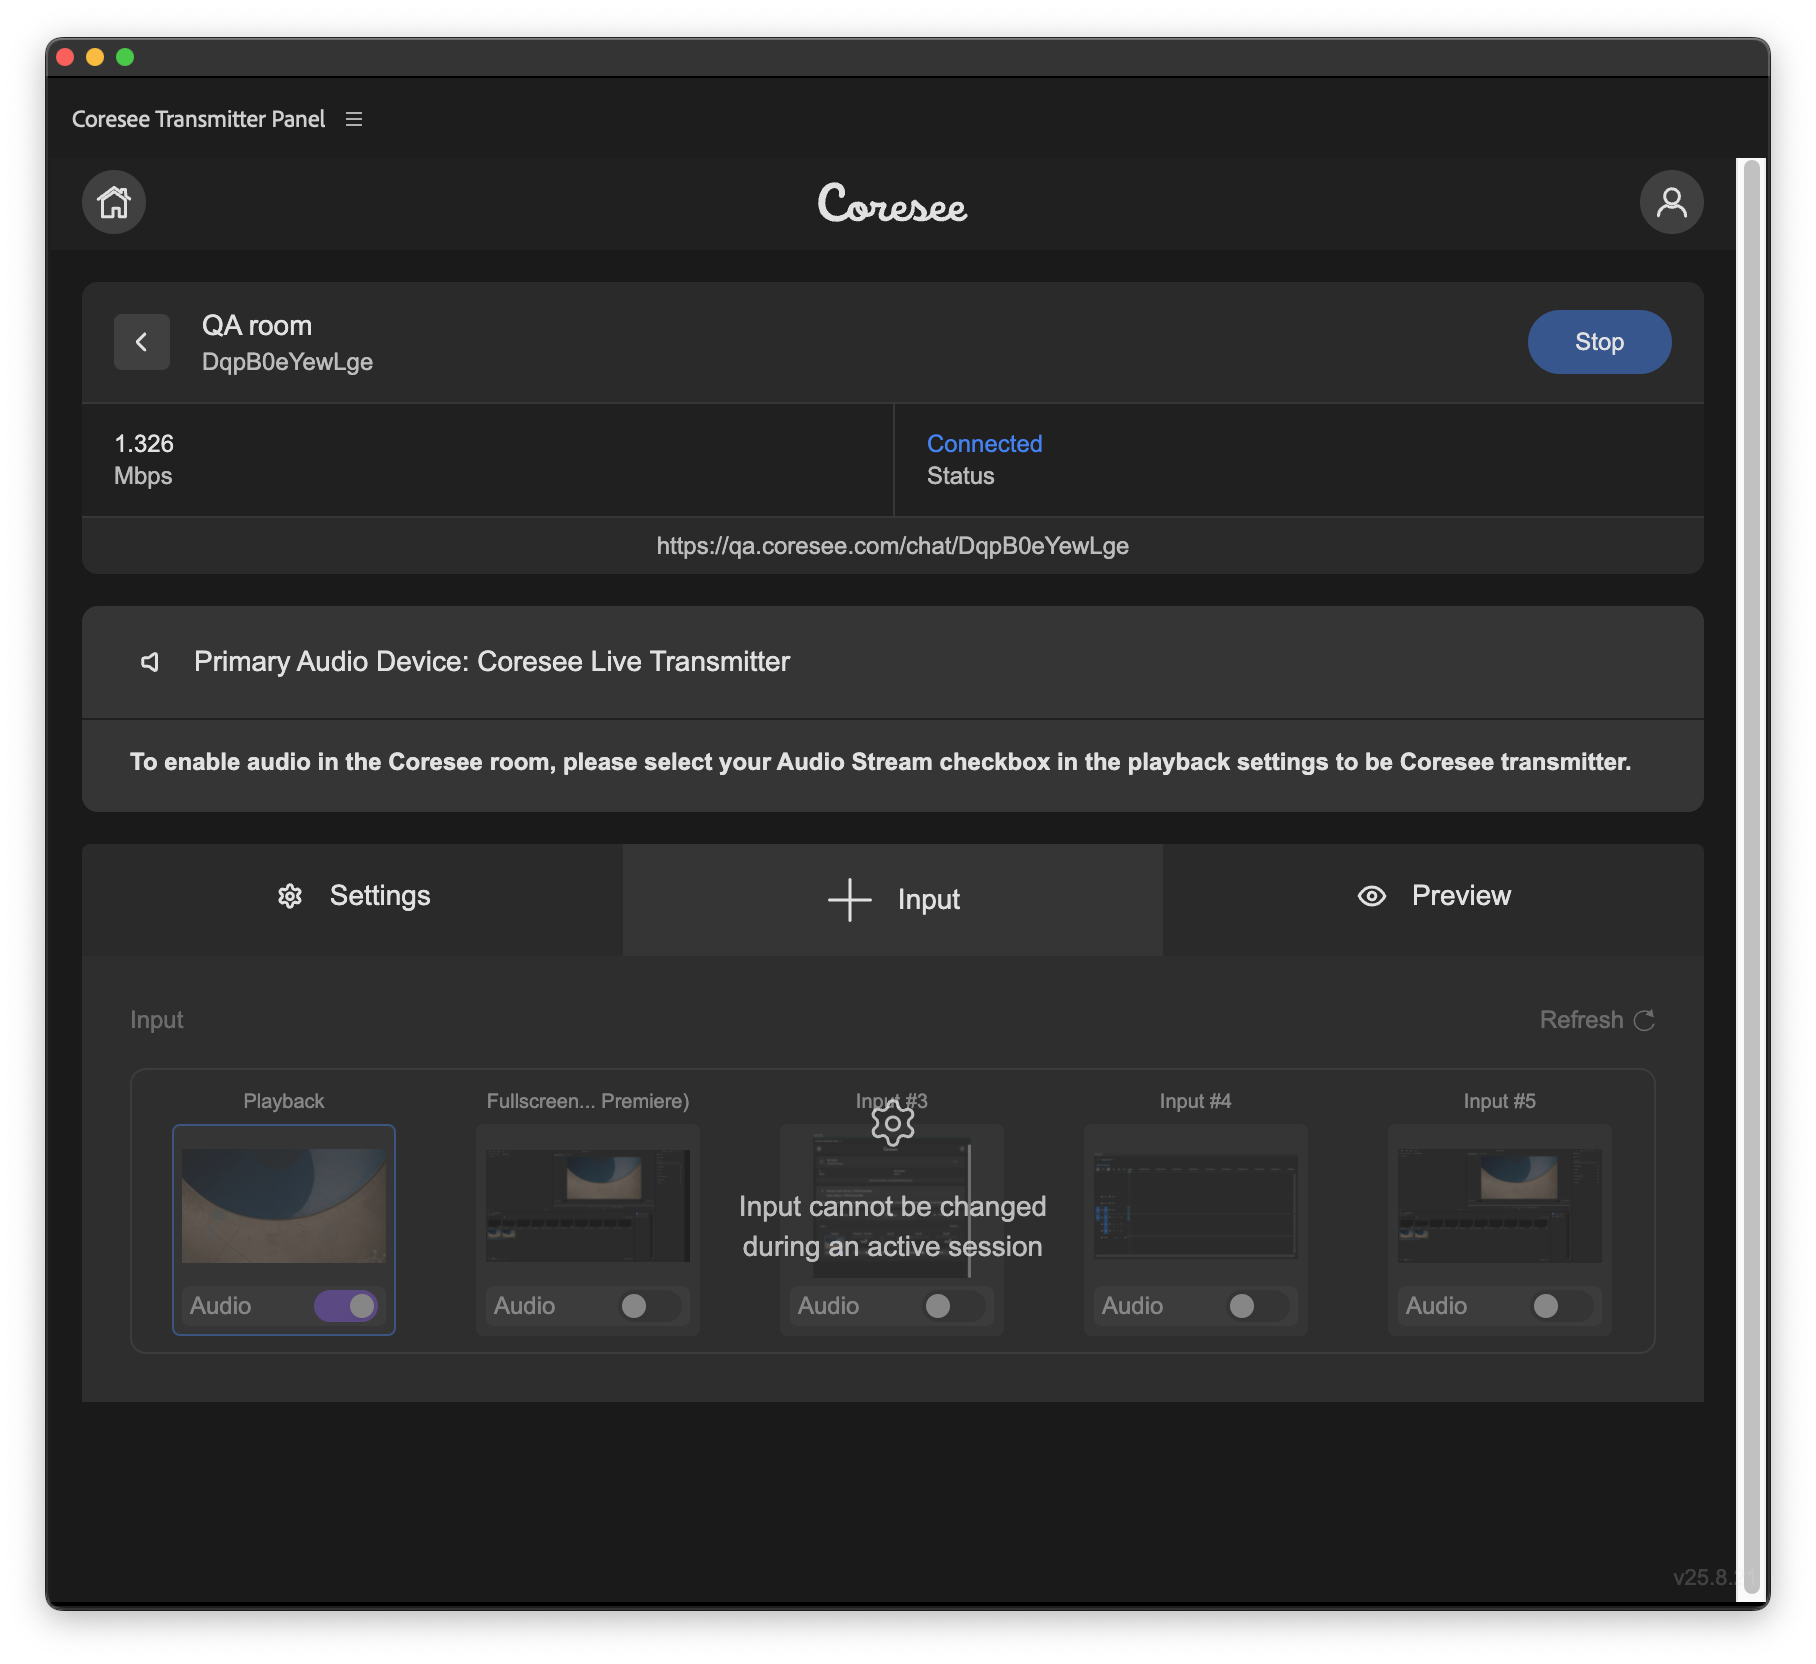This screenshot has height=1664, width=1816.
Task: Select the Input #4 thumbnail
Action: click(x=1196, y=1205)
